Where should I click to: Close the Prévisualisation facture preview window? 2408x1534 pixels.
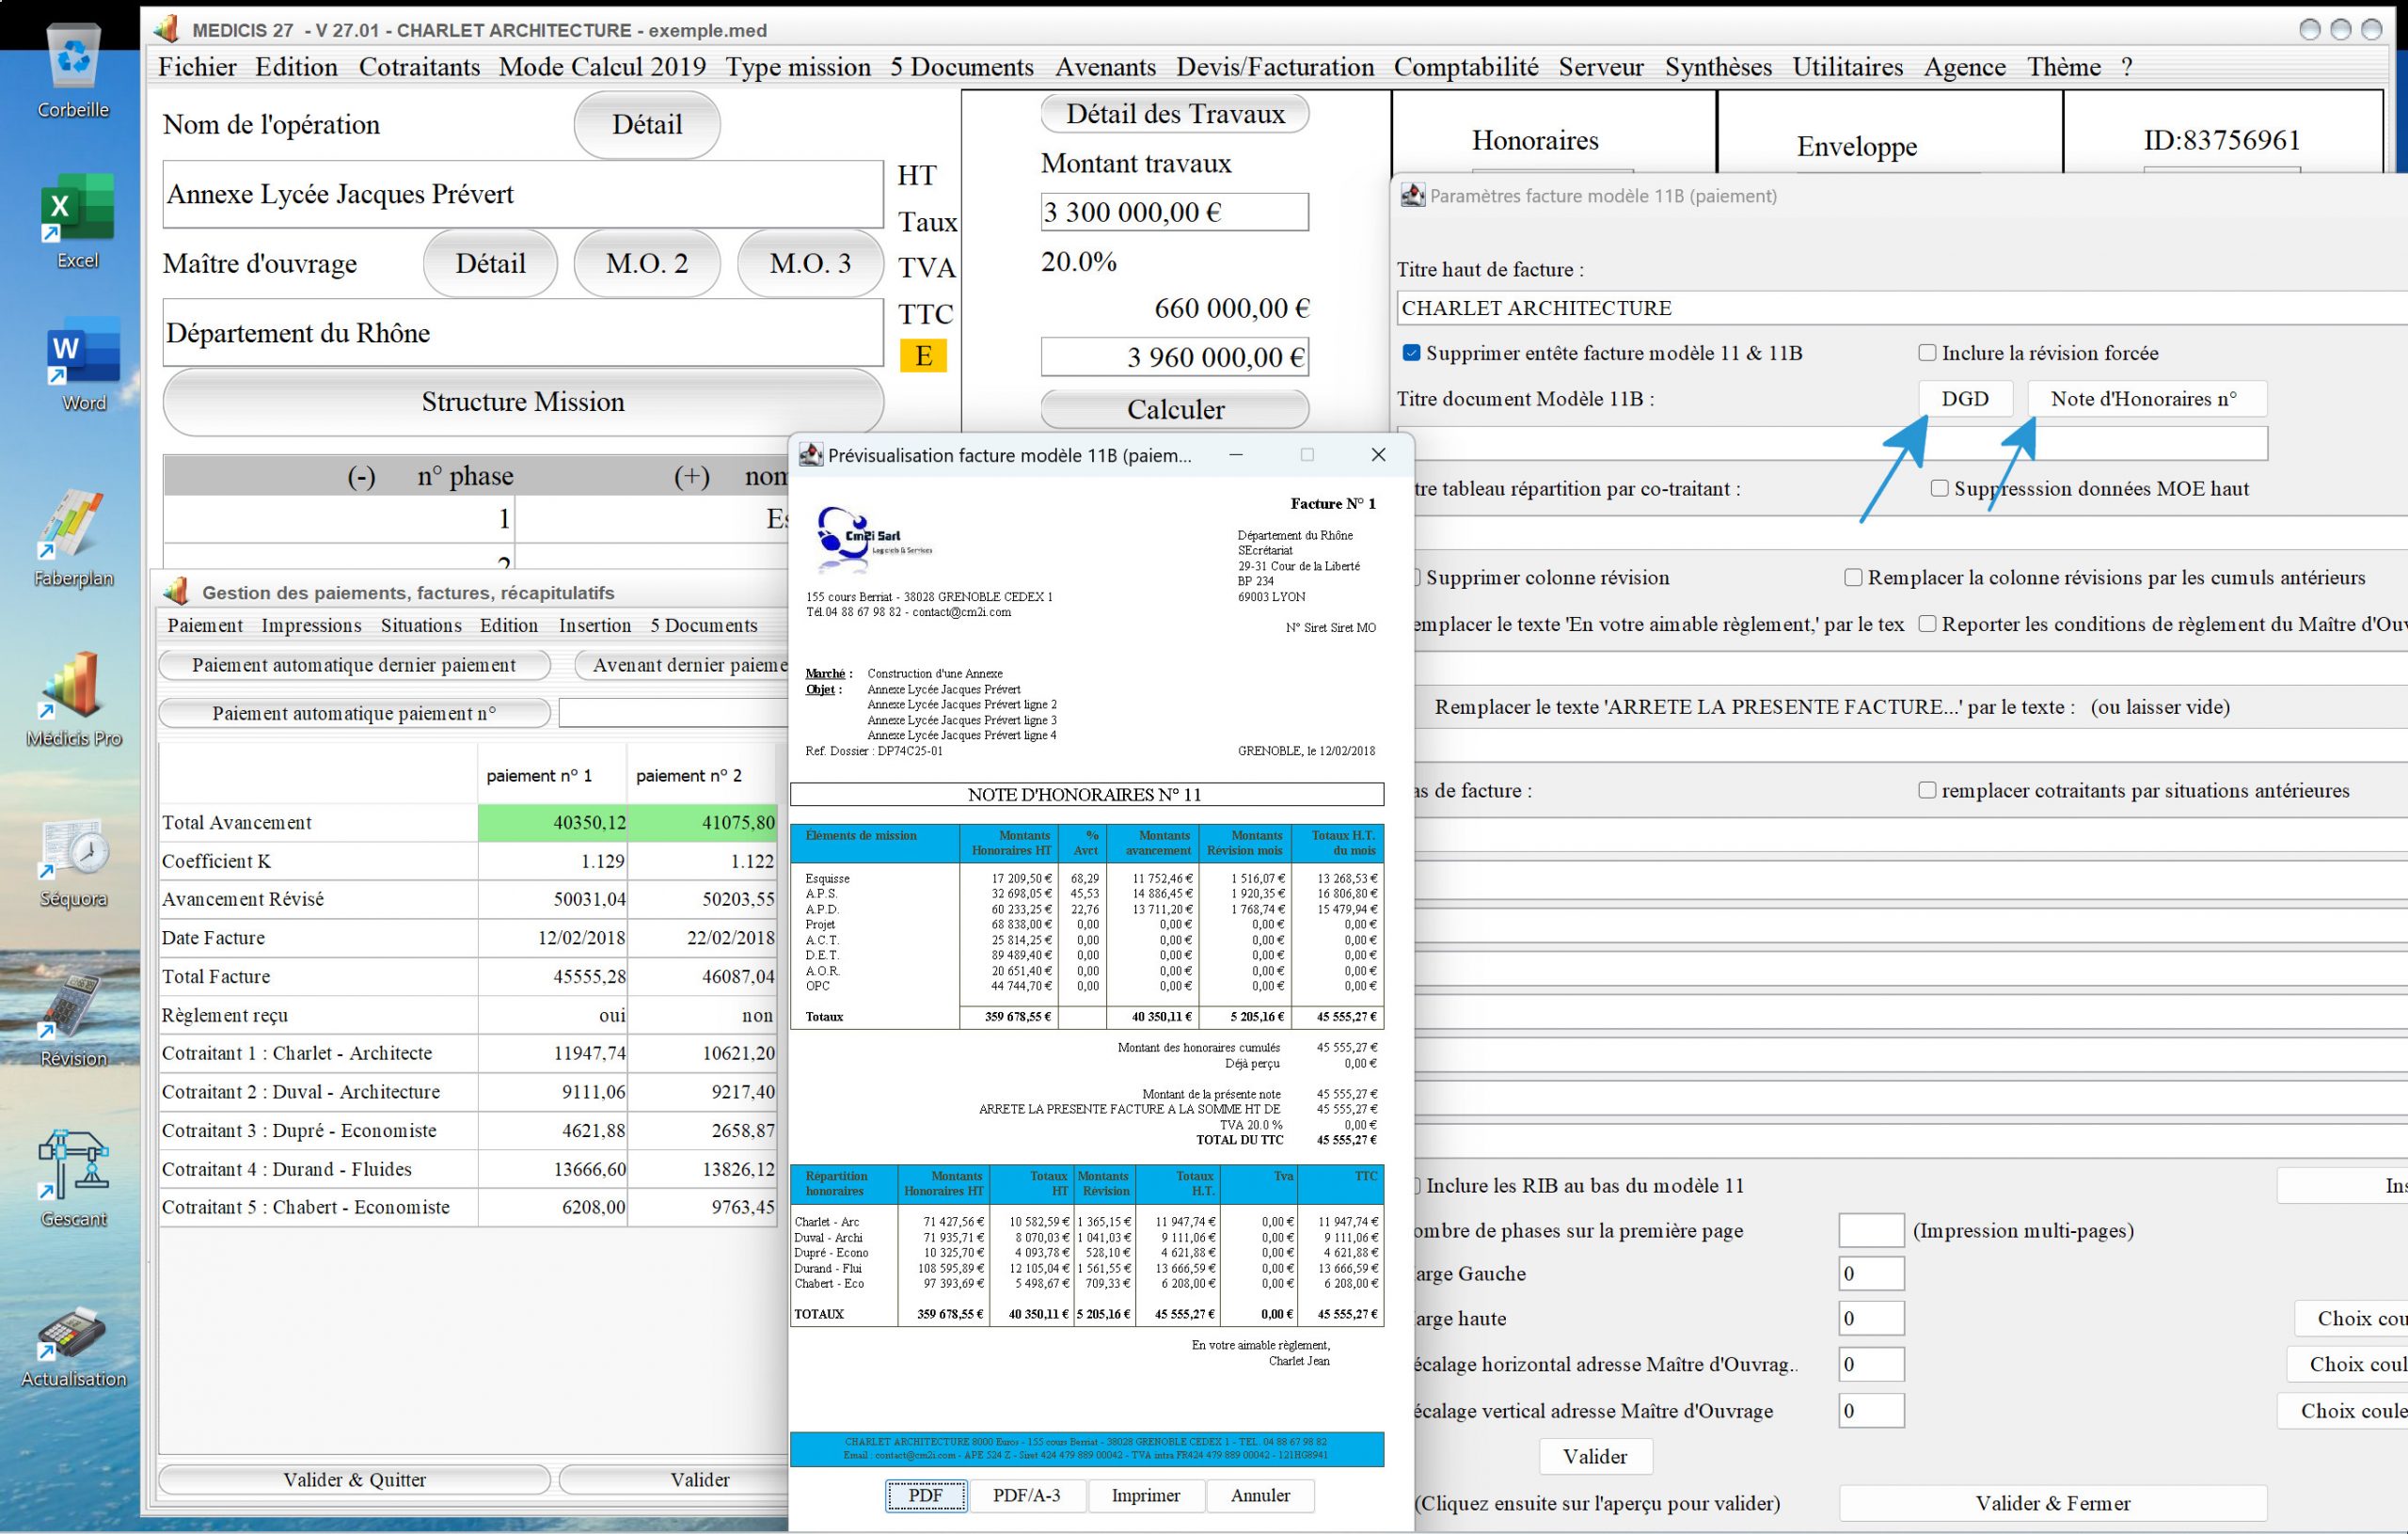click(x=1378, y=455)
